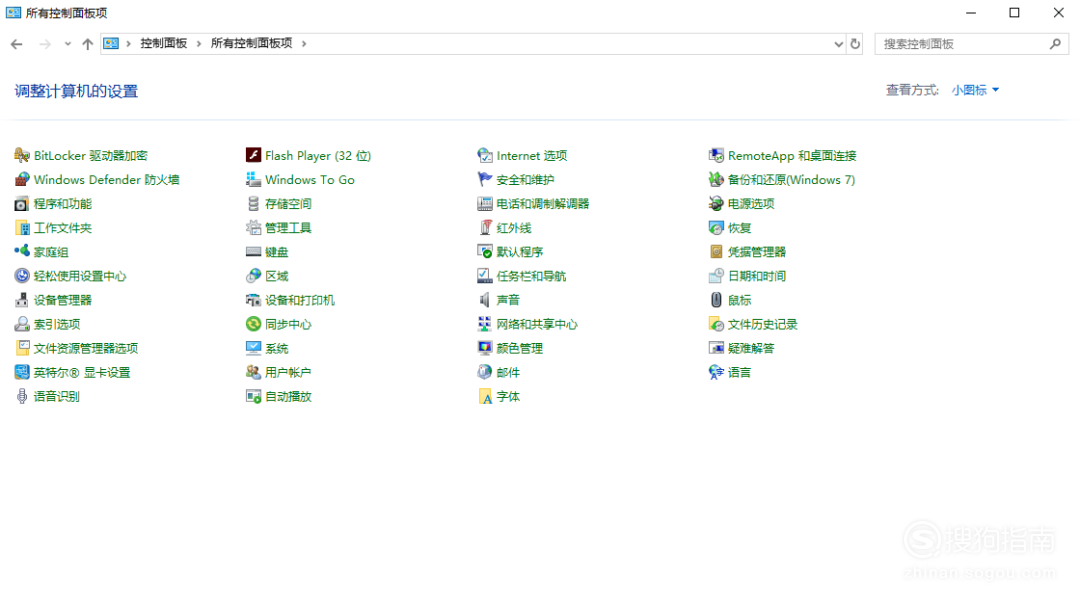Open RemoteApp 和桌面连接 link

[792, 156]
